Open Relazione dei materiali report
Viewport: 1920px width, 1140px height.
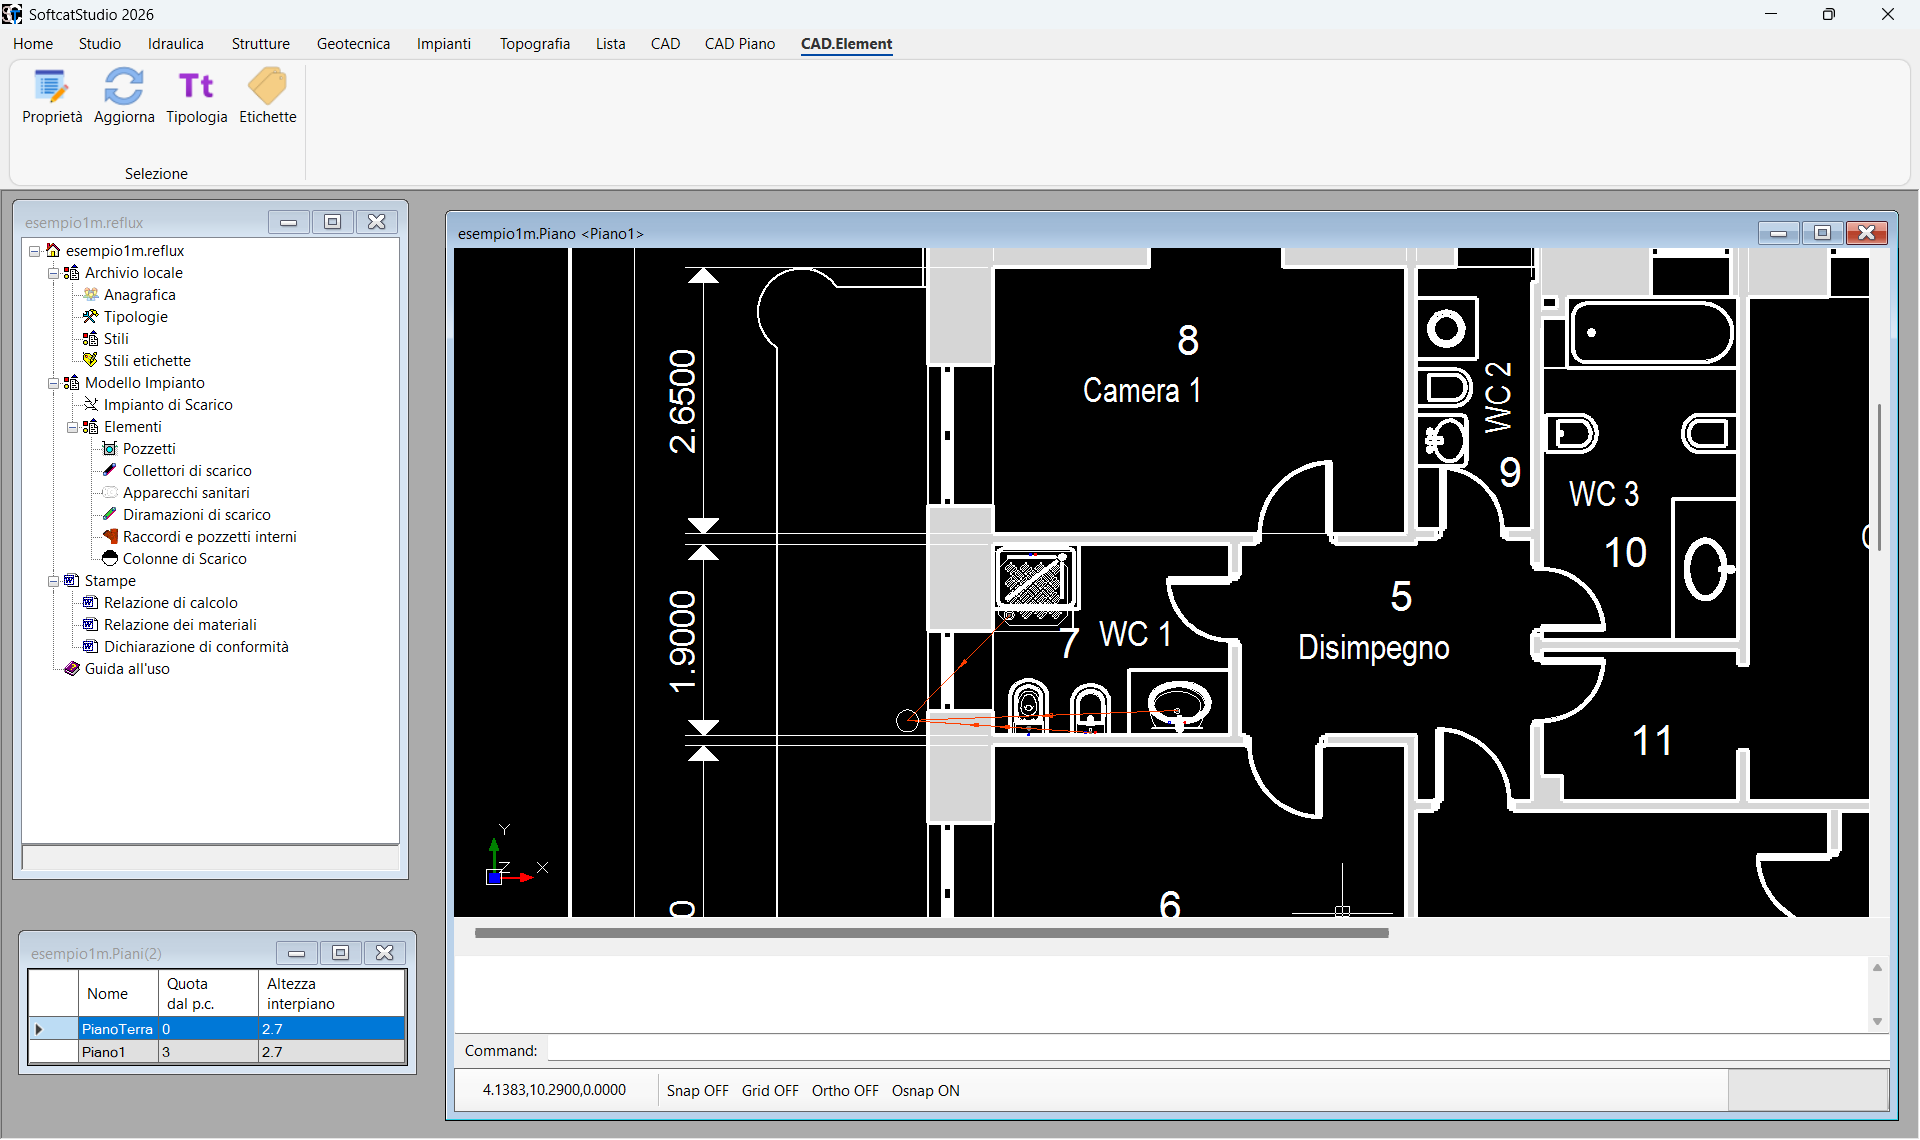click(x=180, y=625)
